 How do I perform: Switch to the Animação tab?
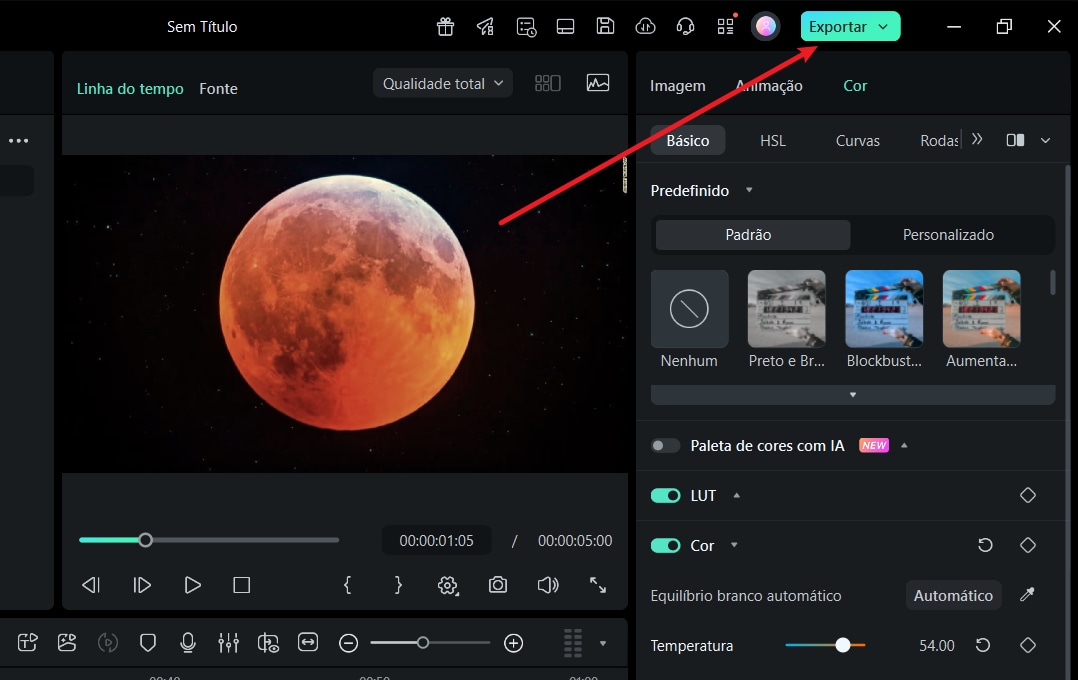pos(768,86)
